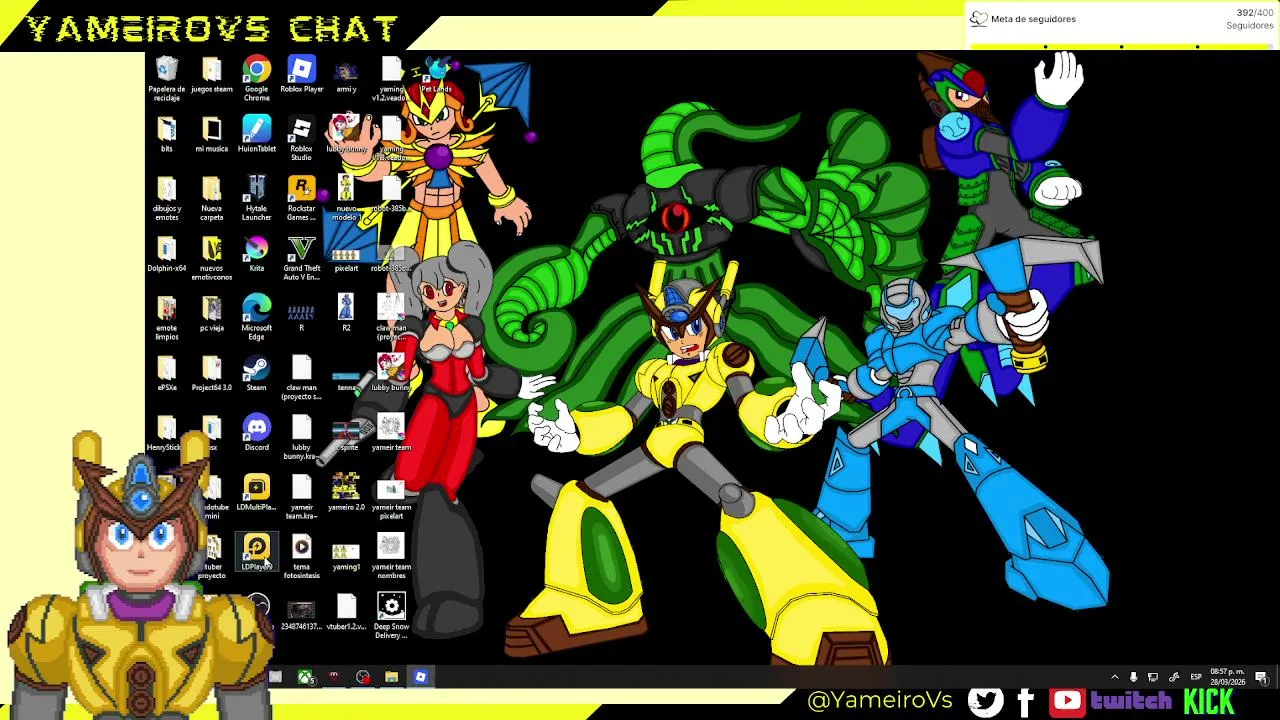Screen dimensions: 1280x720
Task: Launch the Roblox Player shortcut
Action: click(x=301, y=75)
